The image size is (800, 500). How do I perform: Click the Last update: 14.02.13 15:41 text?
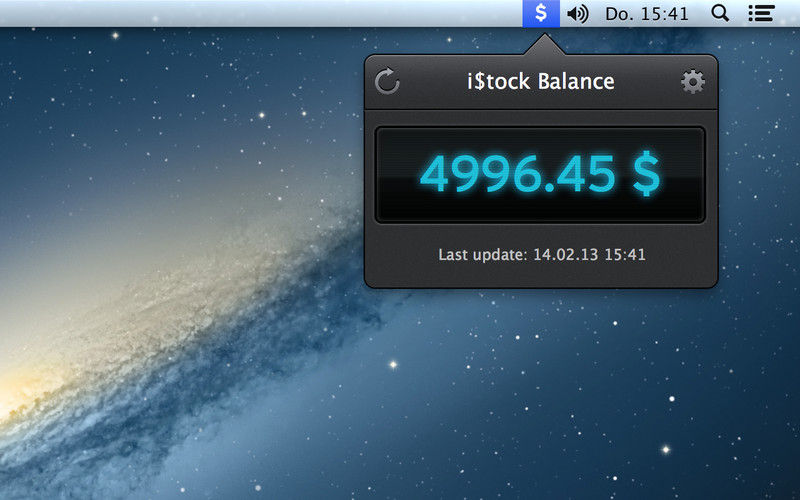pyautogui.click(x=542, y=254)
